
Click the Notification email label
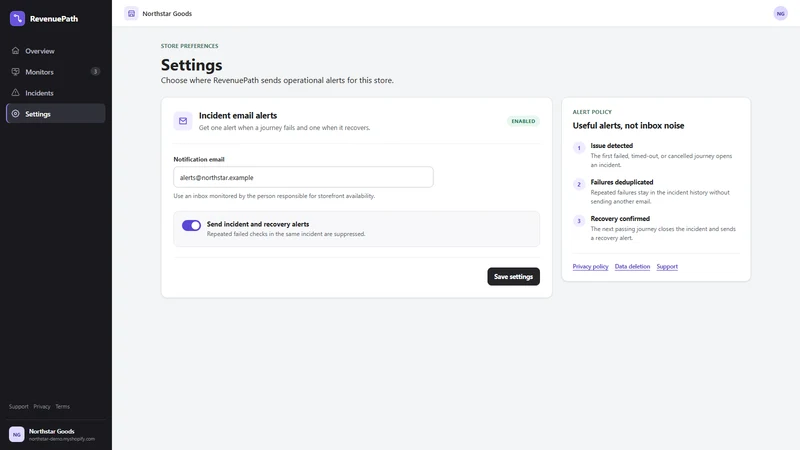(198, 159)
